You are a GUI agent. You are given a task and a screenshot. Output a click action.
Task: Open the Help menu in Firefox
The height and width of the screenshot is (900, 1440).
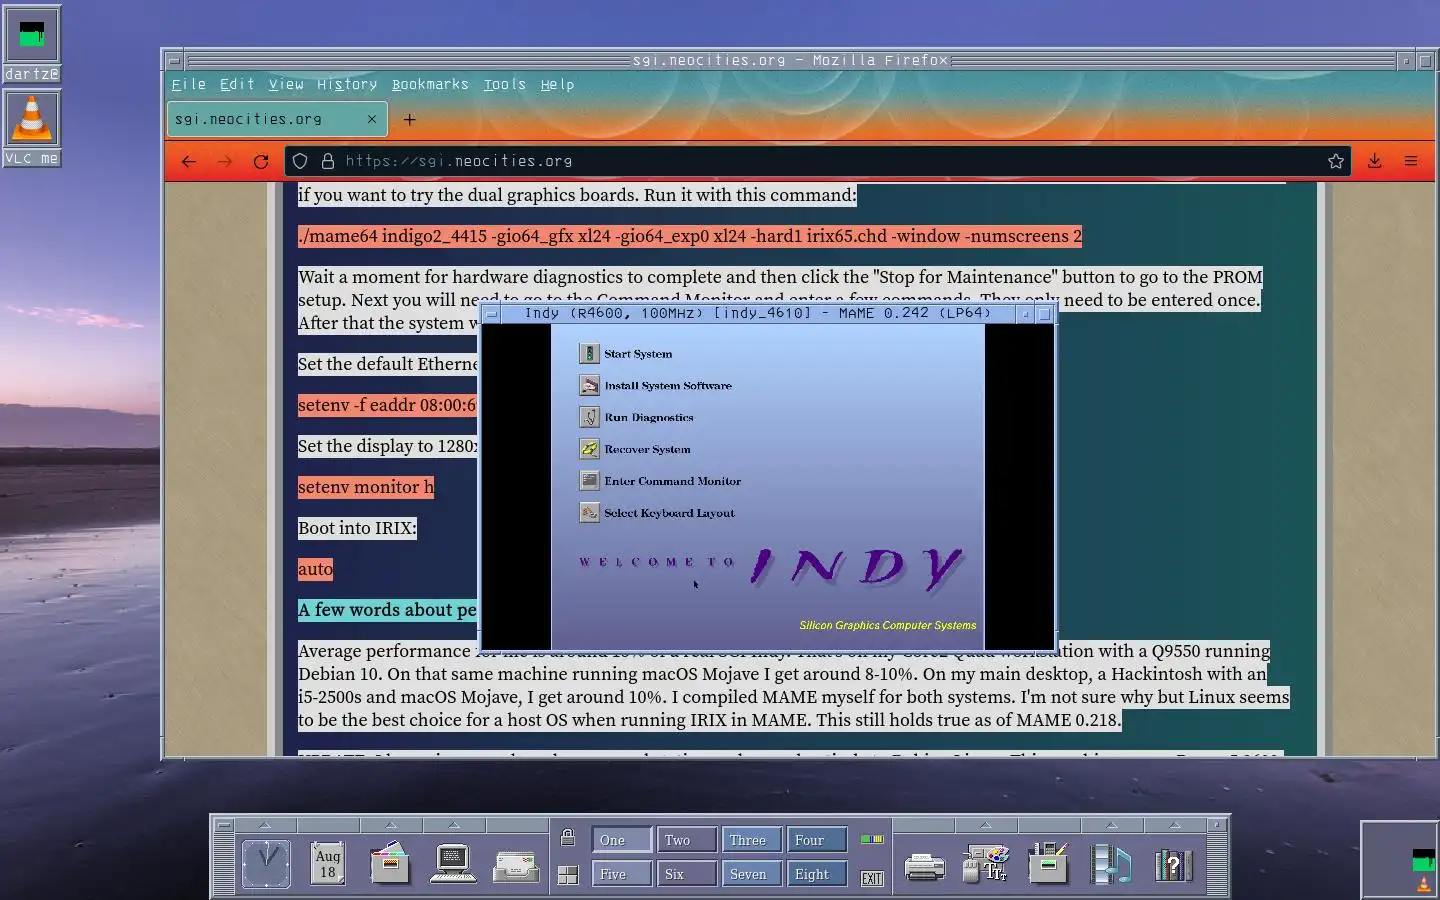pos(557,85)
